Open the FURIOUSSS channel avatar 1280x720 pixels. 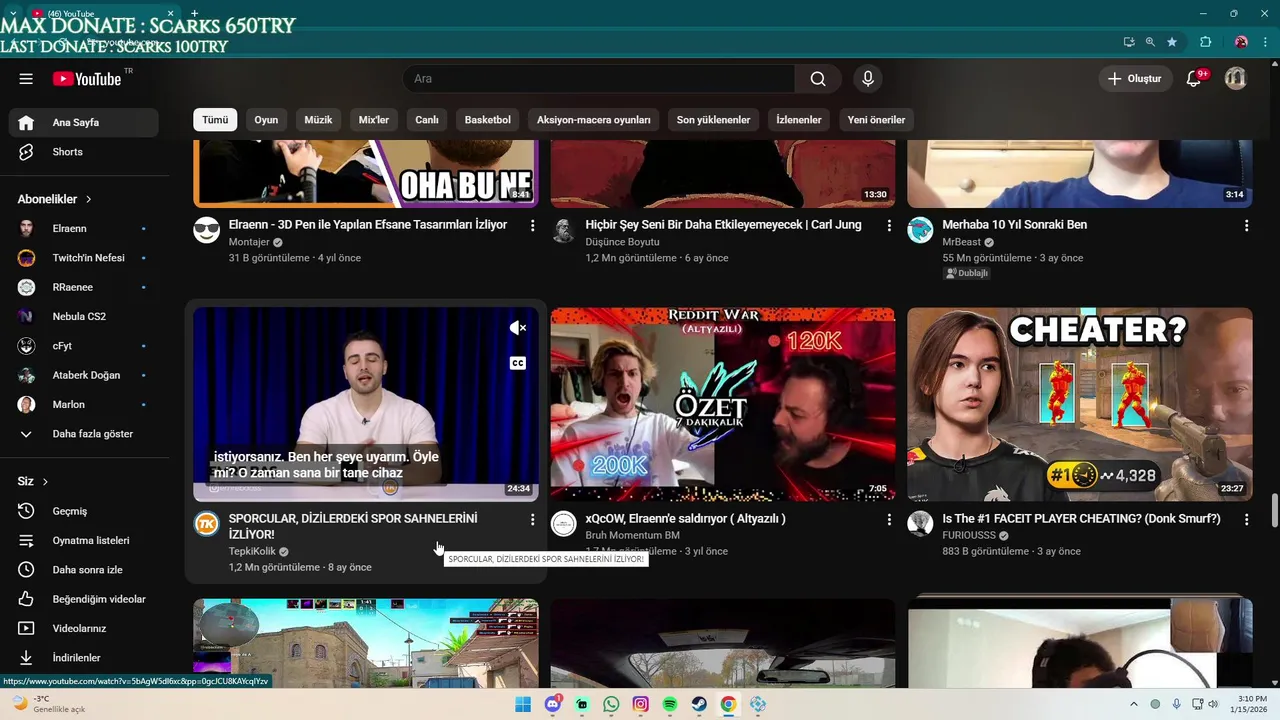tap(920, 524)
